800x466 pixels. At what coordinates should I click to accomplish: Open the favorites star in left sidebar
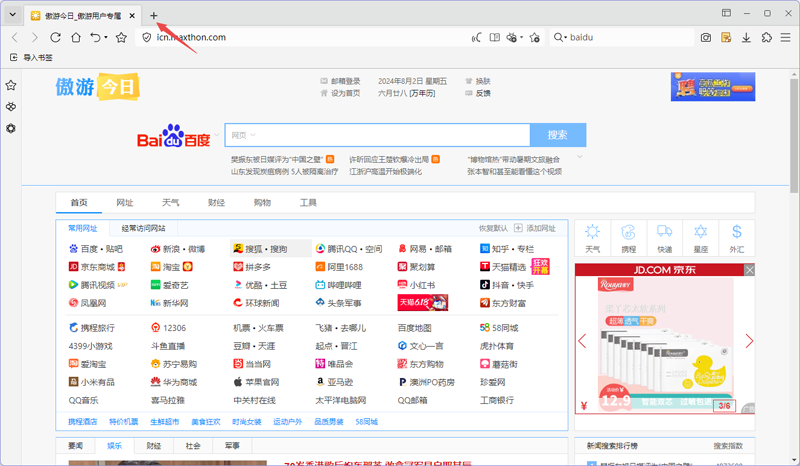(x=11, y=86)
